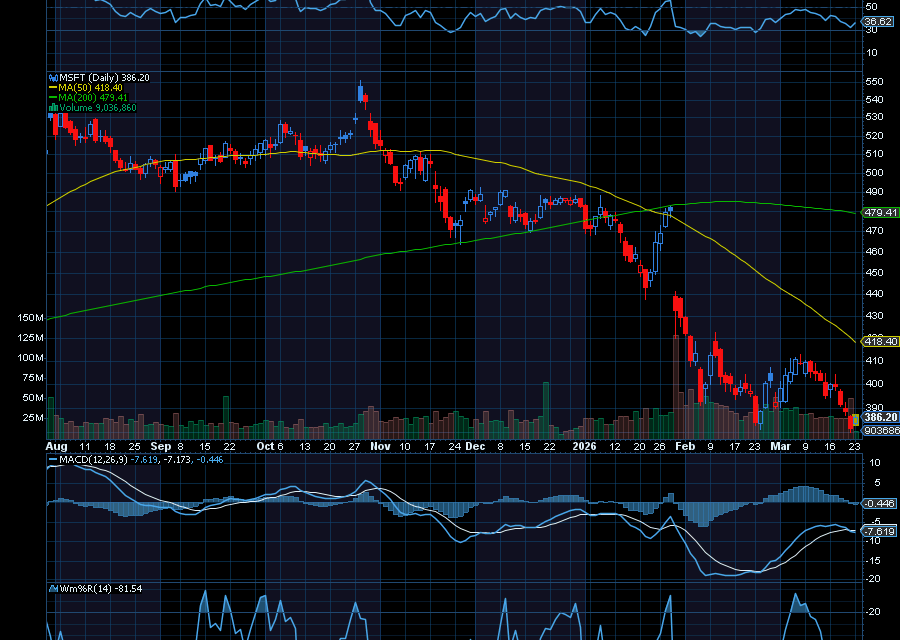
Task: Select the yellow MA(50) line marker icon
Action: (x=53, y=87)
